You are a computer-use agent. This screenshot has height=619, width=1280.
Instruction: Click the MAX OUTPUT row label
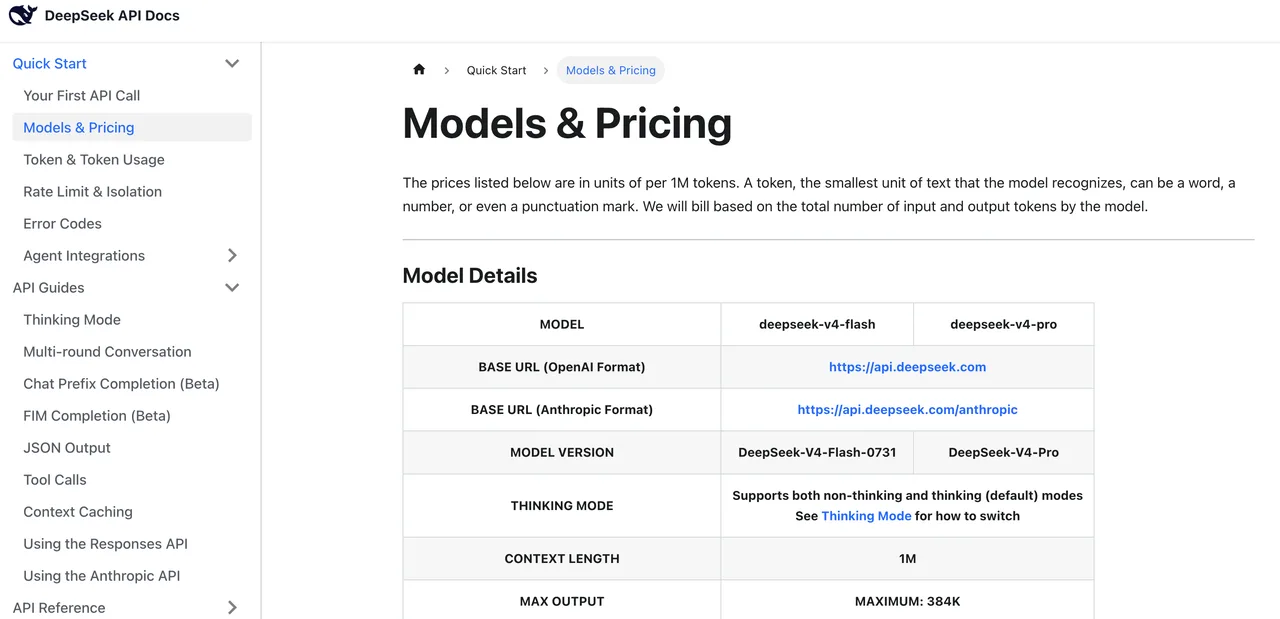562,601
